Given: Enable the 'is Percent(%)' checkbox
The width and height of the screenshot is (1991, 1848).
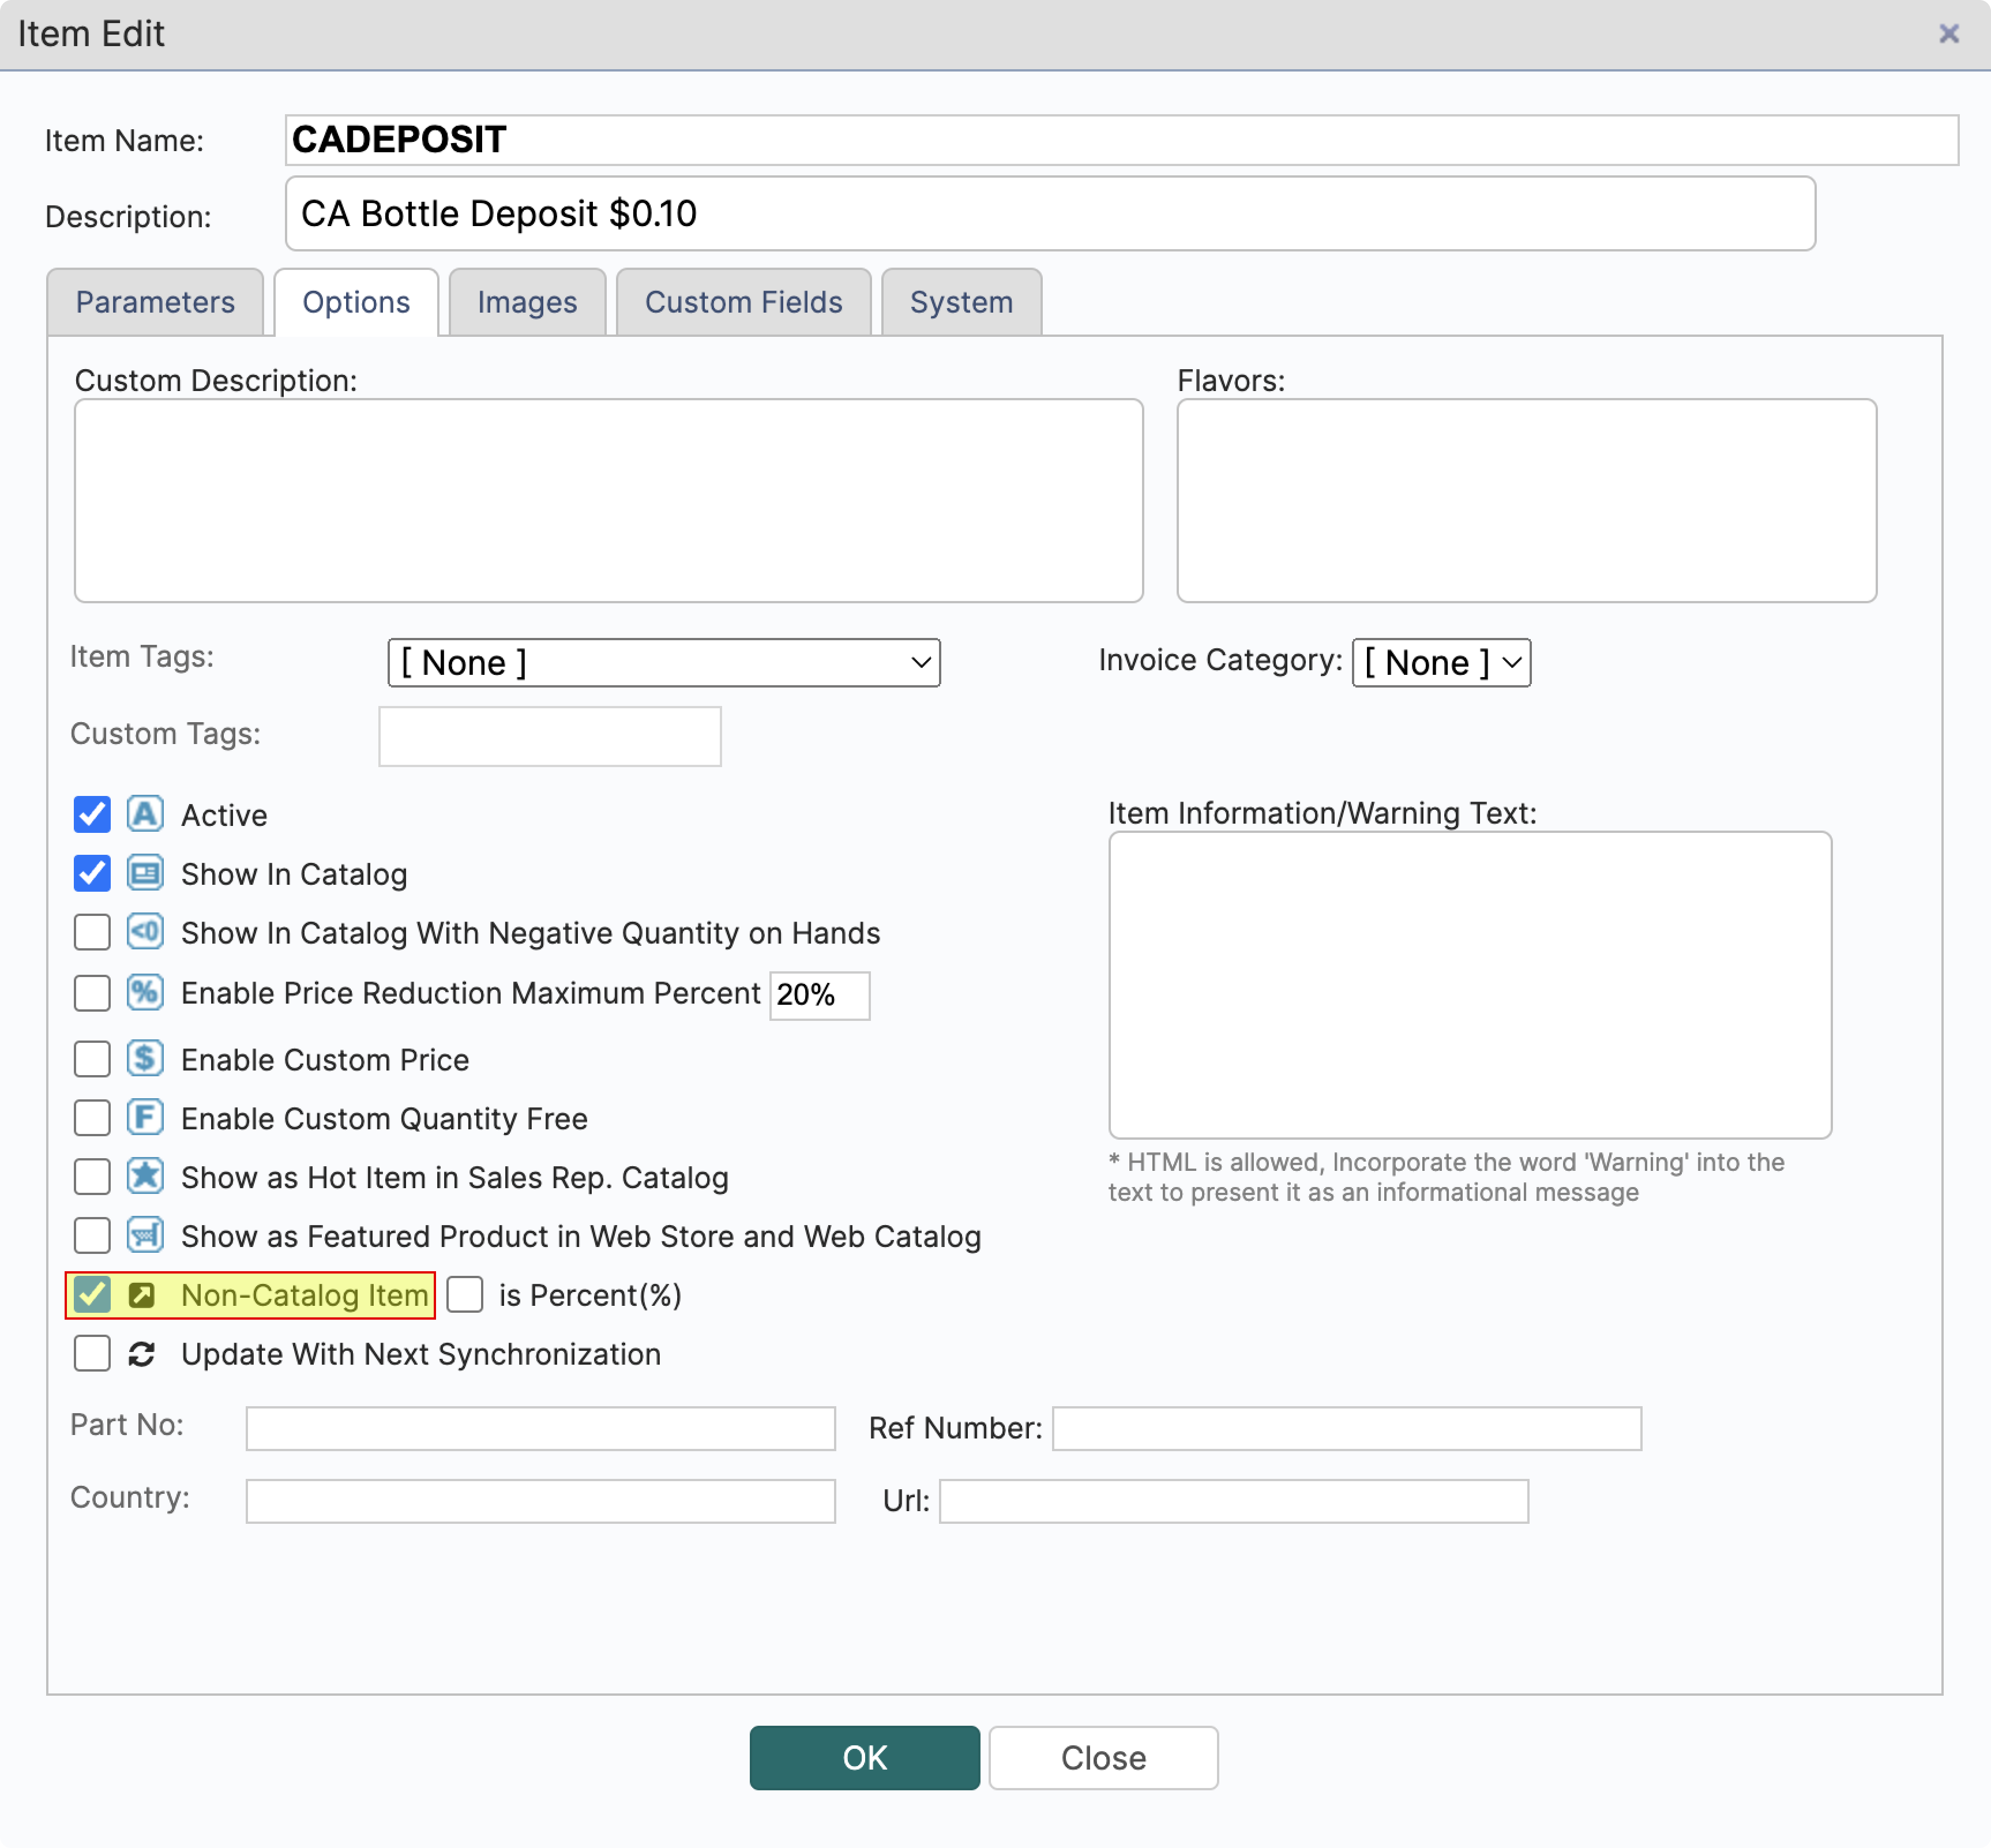Looking at the screenshot, I should point(465,1295).
